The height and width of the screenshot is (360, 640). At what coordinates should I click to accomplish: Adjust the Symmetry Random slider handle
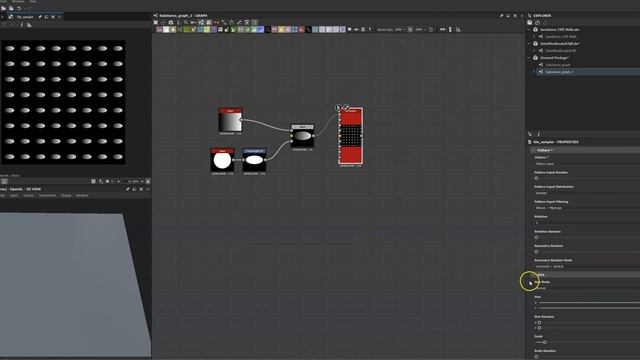[536, 251]
